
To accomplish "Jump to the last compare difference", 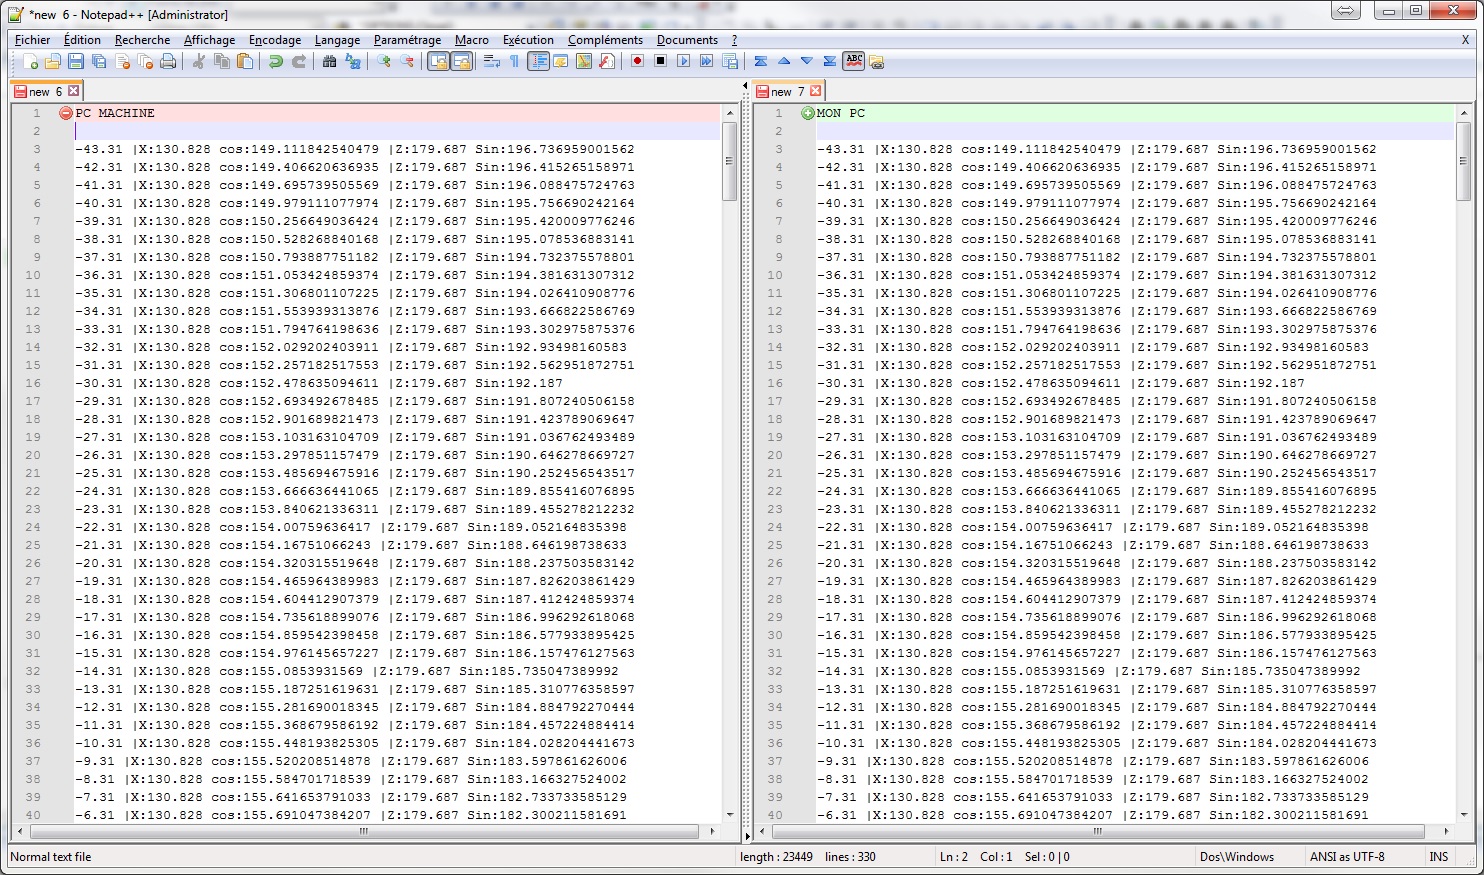I will (x=830, y=61).
